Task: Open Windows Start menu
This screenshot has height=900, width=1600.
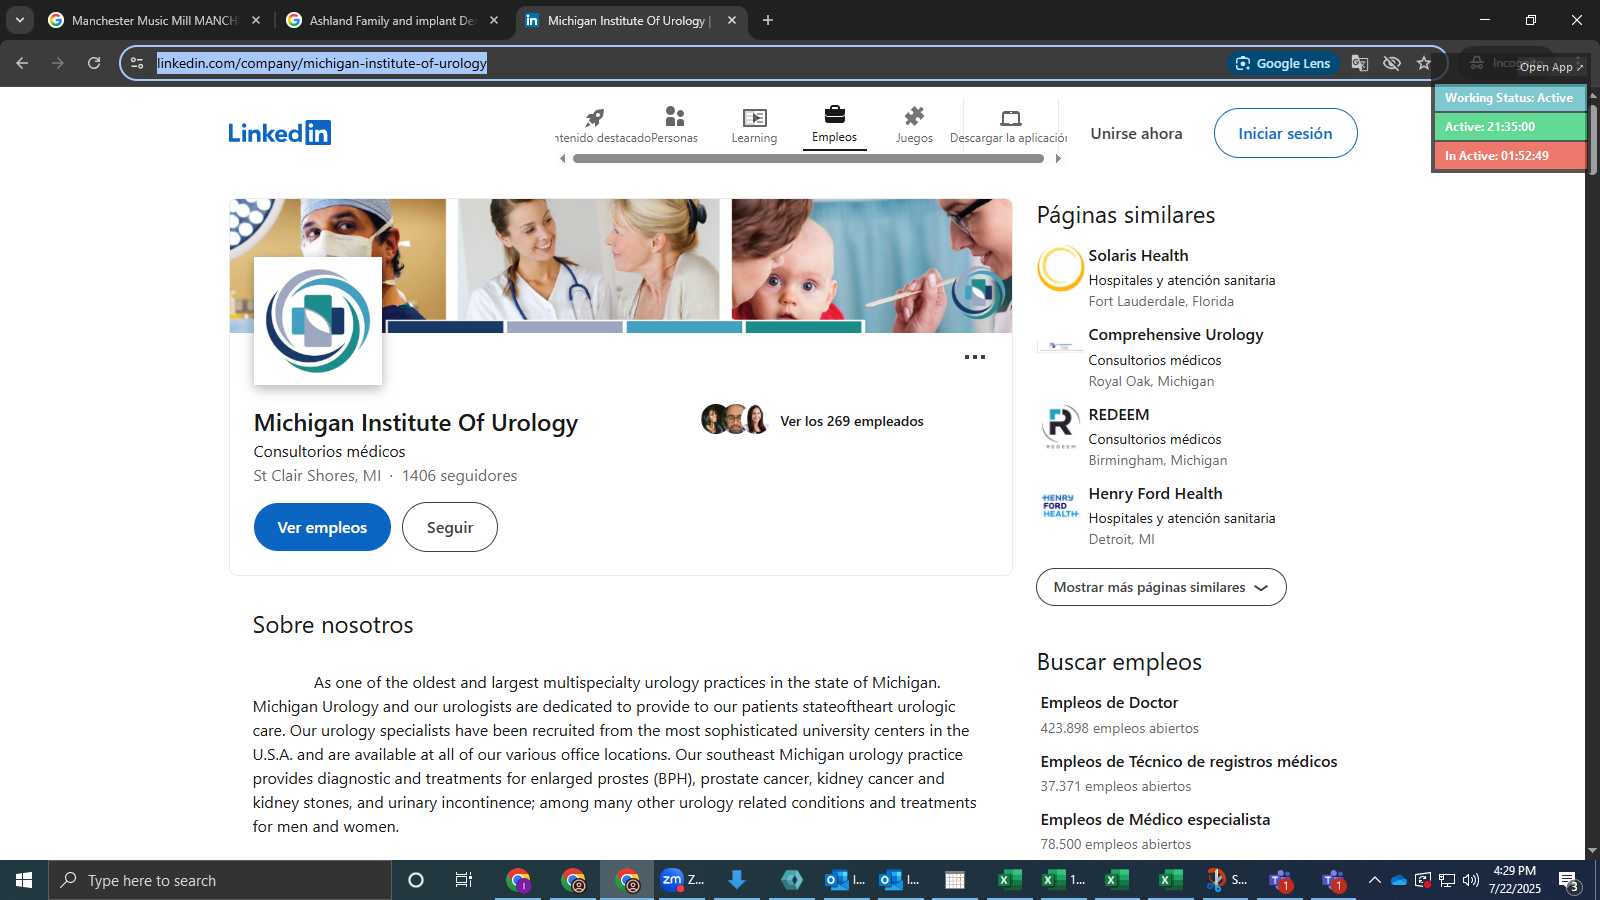Action: 24,880
